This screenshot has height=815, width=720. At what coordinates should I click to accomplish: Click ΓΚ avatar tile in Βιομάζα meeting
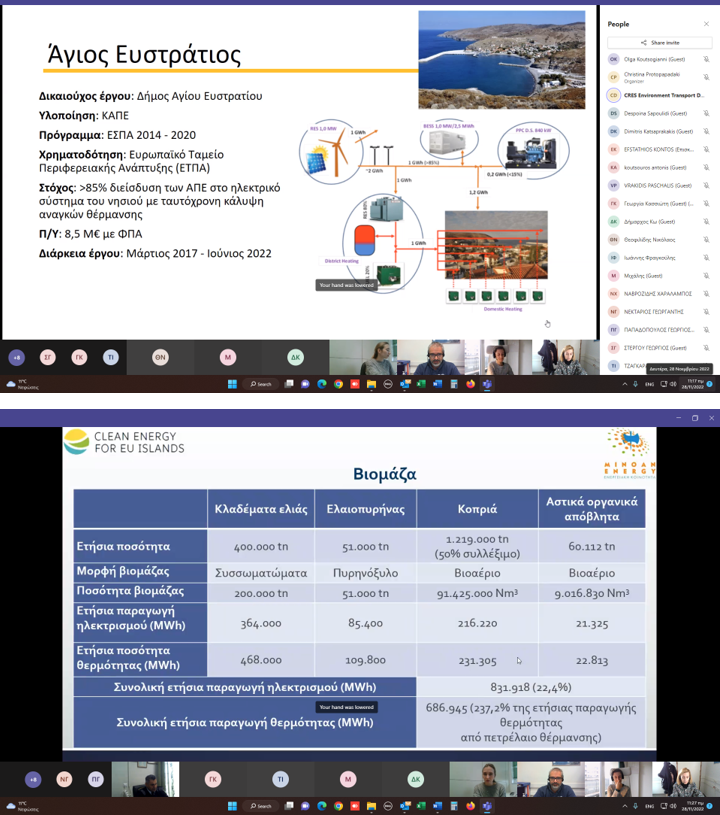click(x=213, y=779)
